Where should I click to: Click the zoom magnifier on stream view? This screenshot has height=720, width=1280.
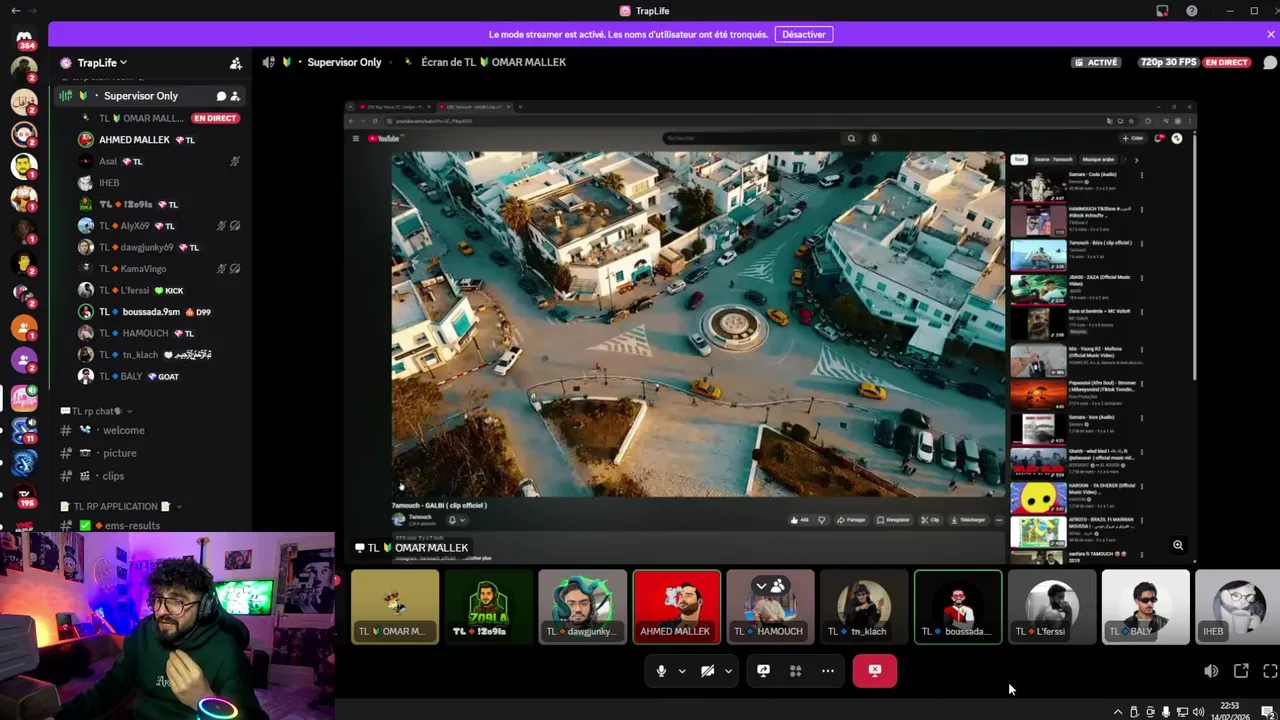click(x=1178, y=545)
